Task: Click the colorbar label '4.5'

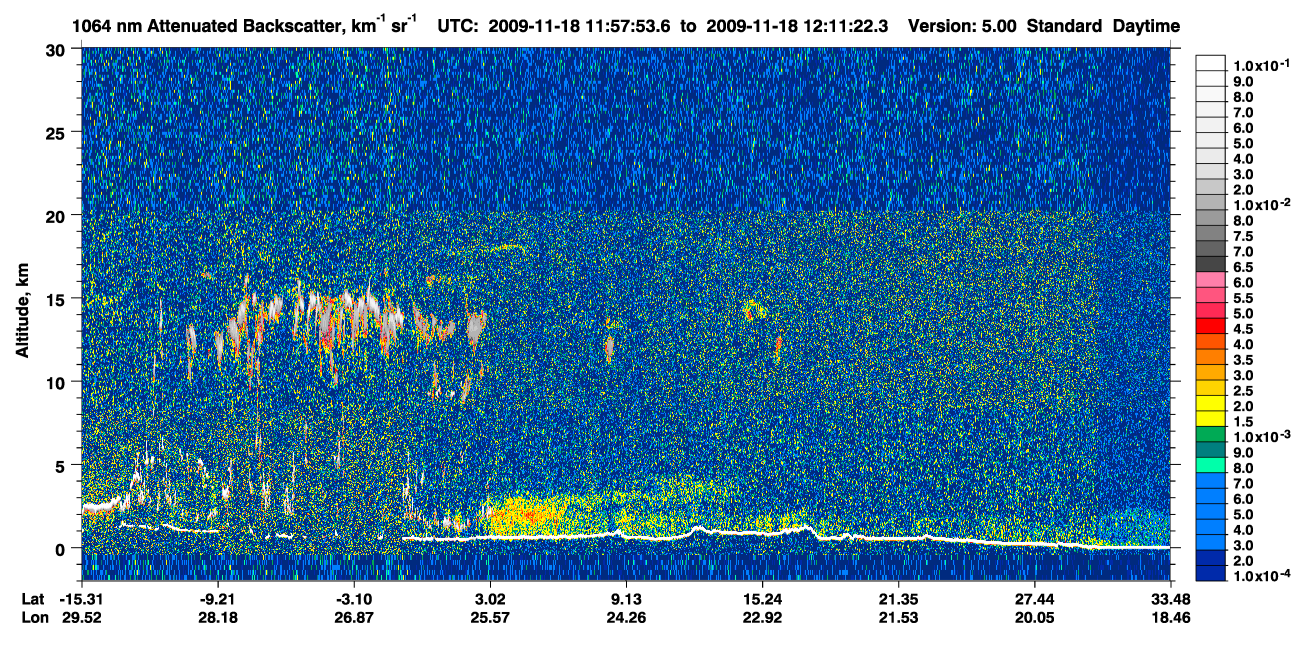Action: click(x=1245, y=328)
